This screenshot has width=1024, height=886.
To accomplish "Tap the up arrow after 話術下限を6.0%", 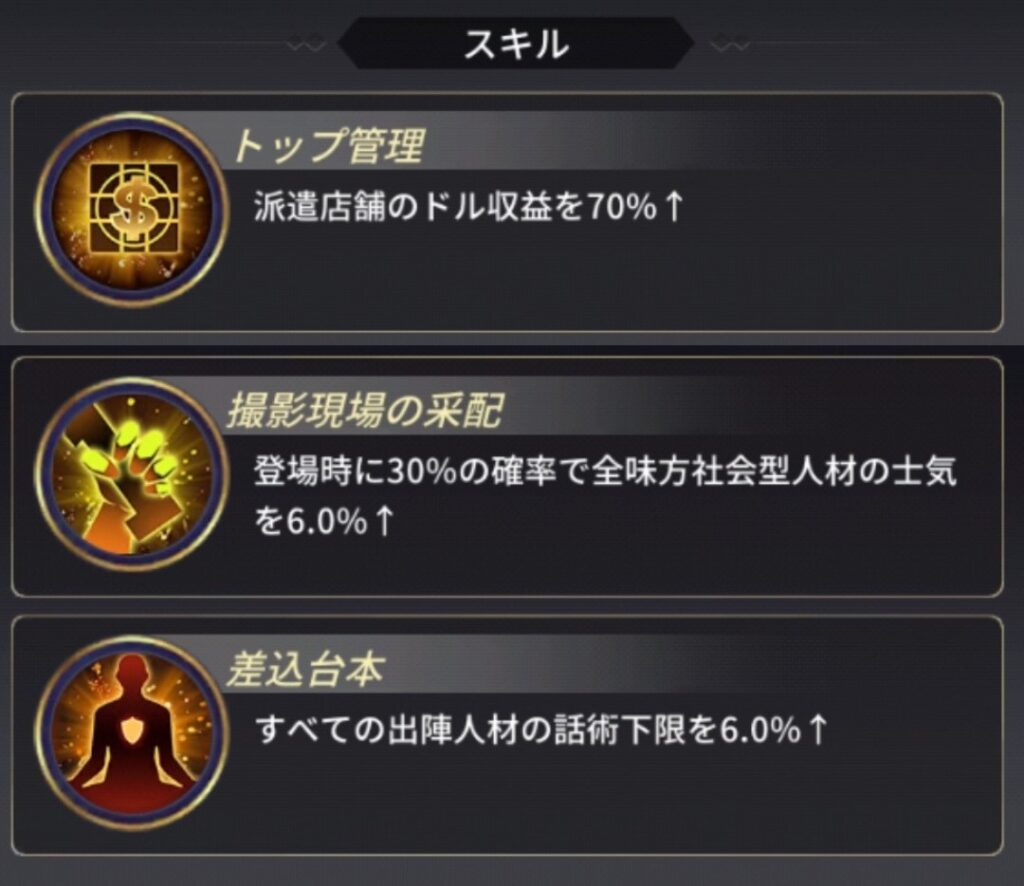I will (x=818, y=729).
